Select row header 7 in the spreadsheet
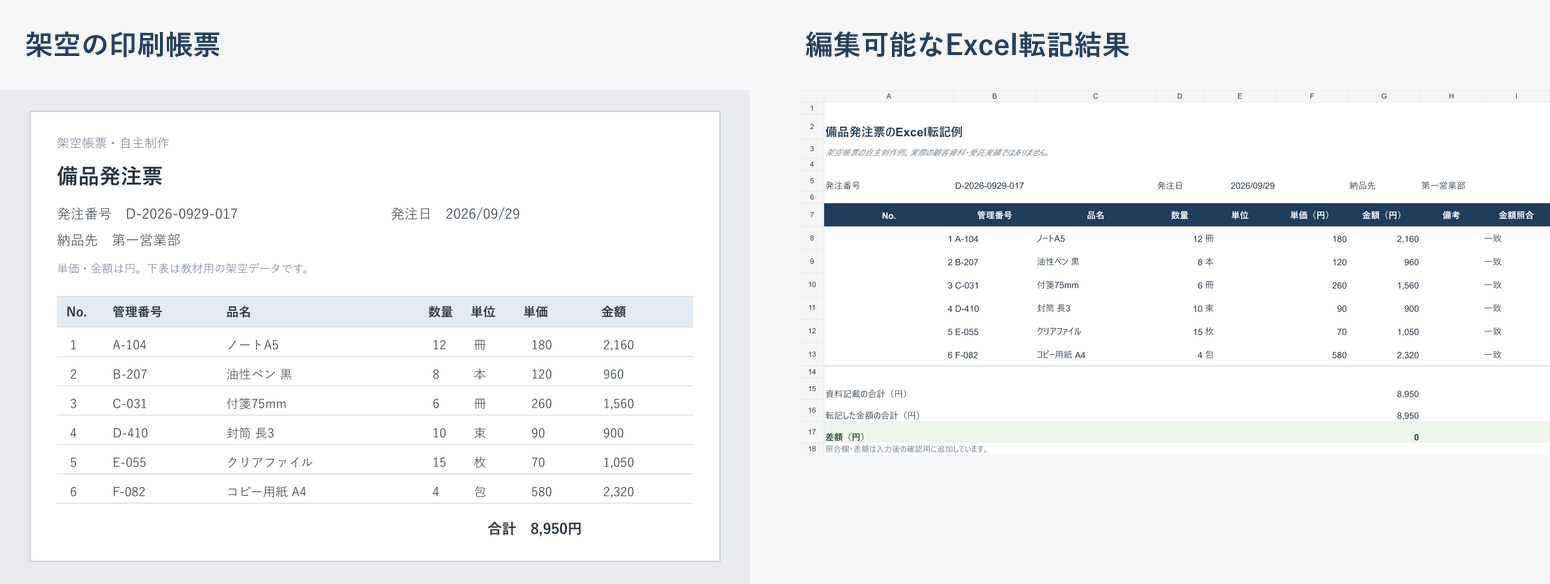 click(812, 215)
